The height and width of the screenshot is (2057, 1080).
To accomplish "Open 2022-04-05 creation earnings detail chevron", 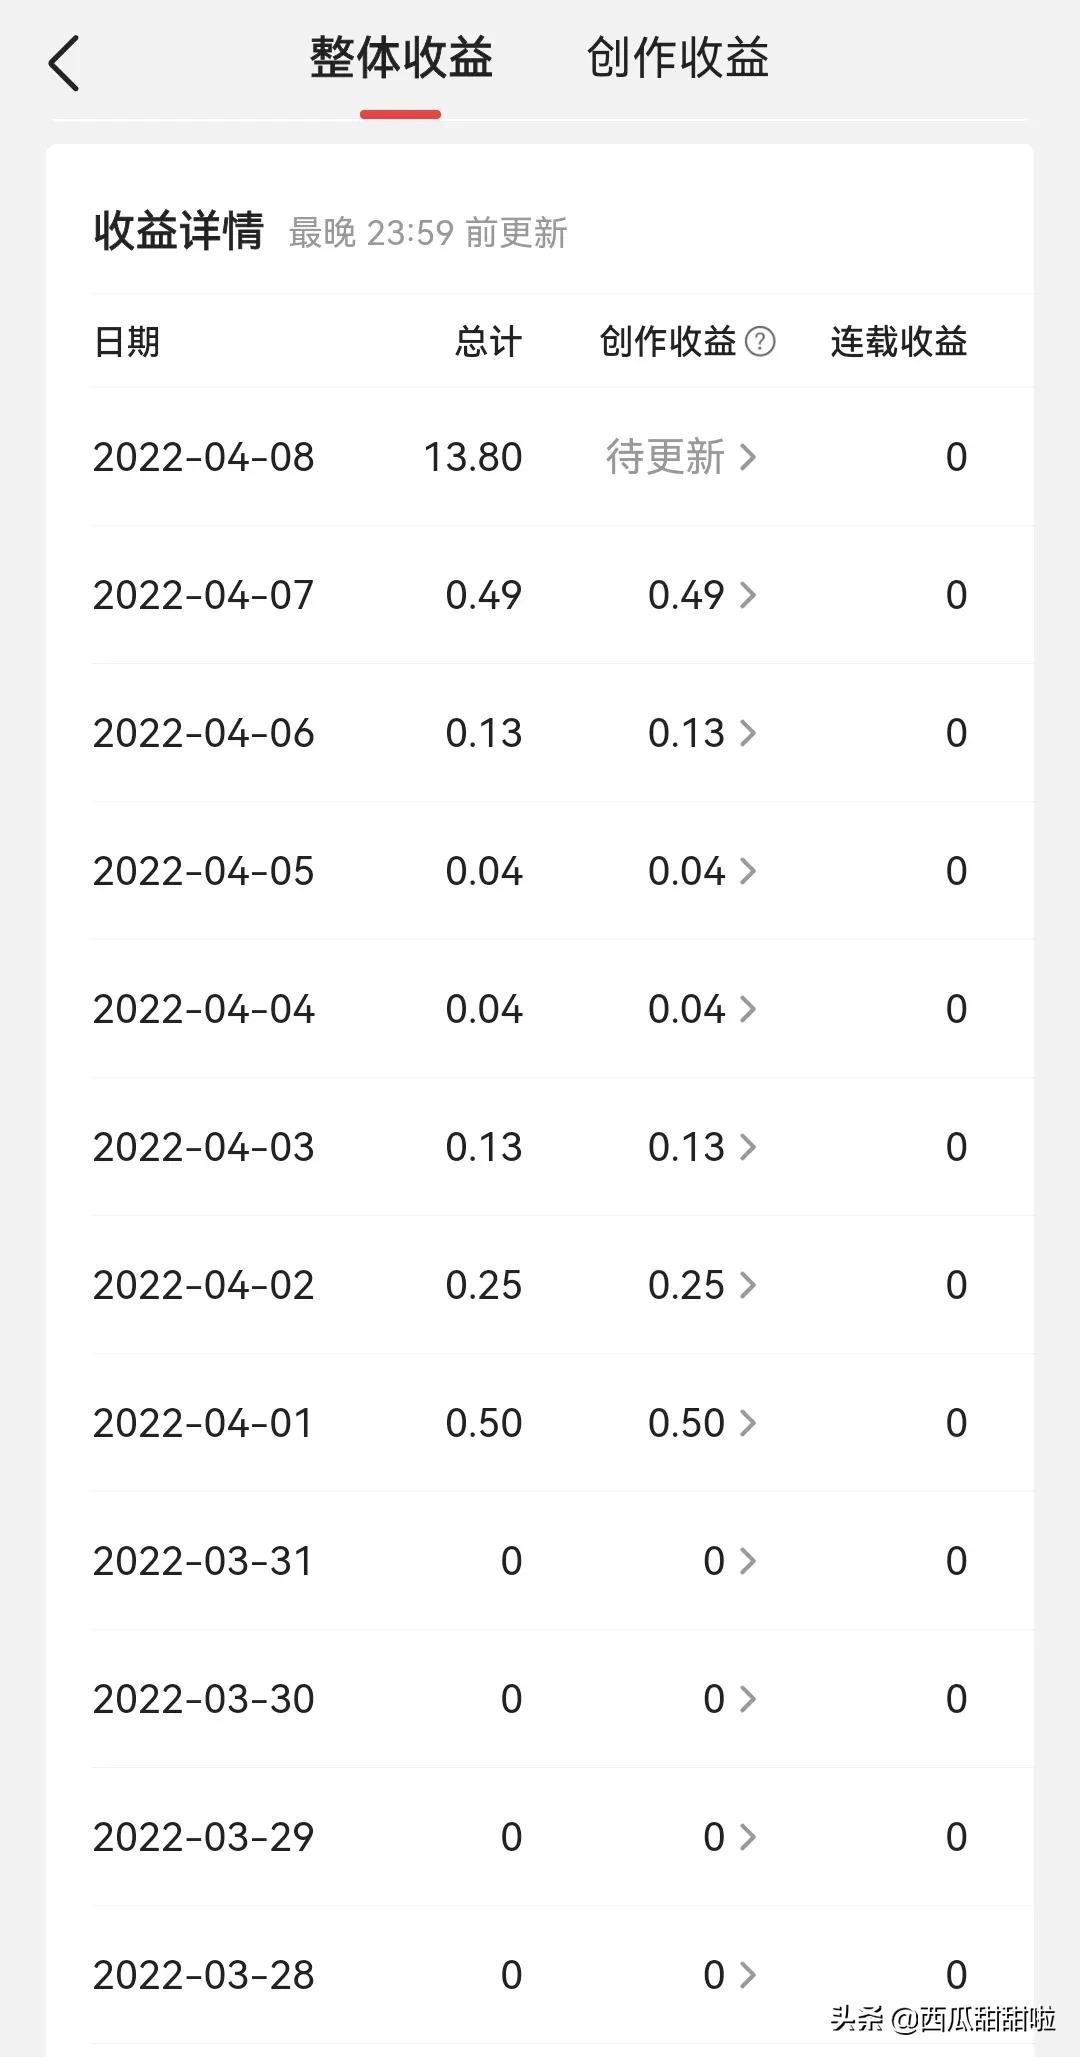I will 748,871.
